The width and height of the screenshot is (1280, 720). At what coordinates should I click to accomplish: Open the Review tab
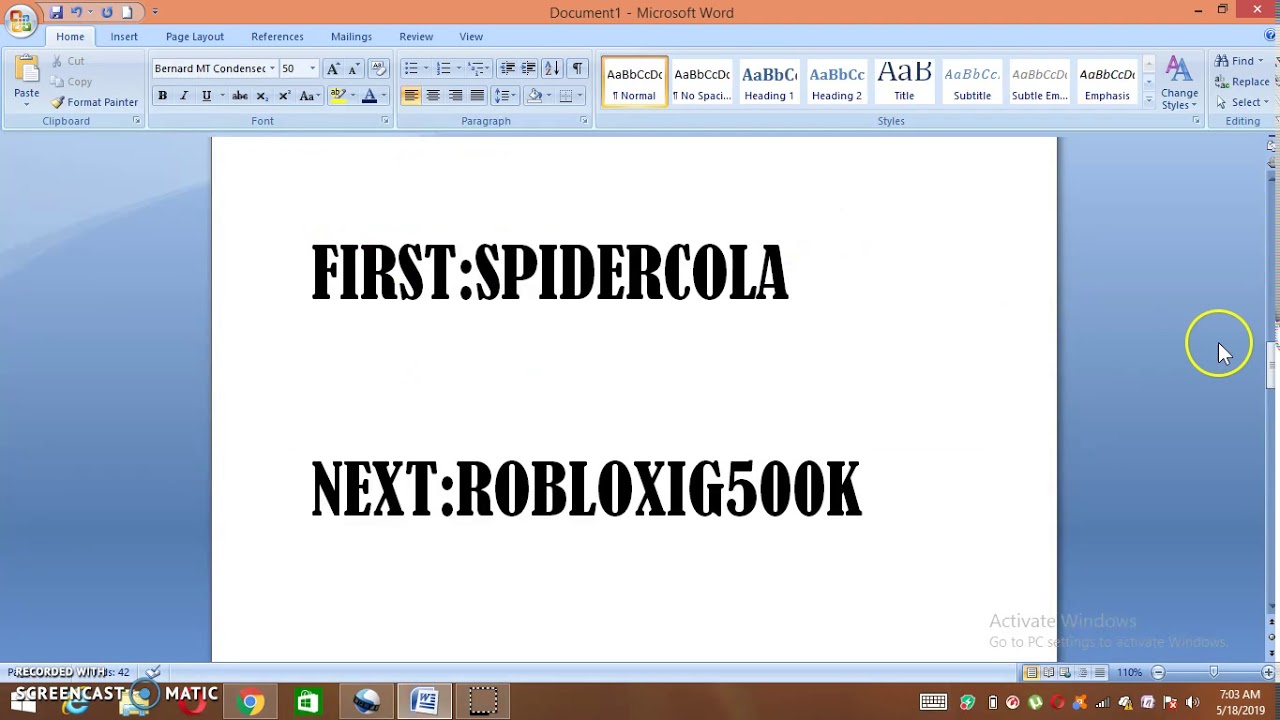point(416,36)
